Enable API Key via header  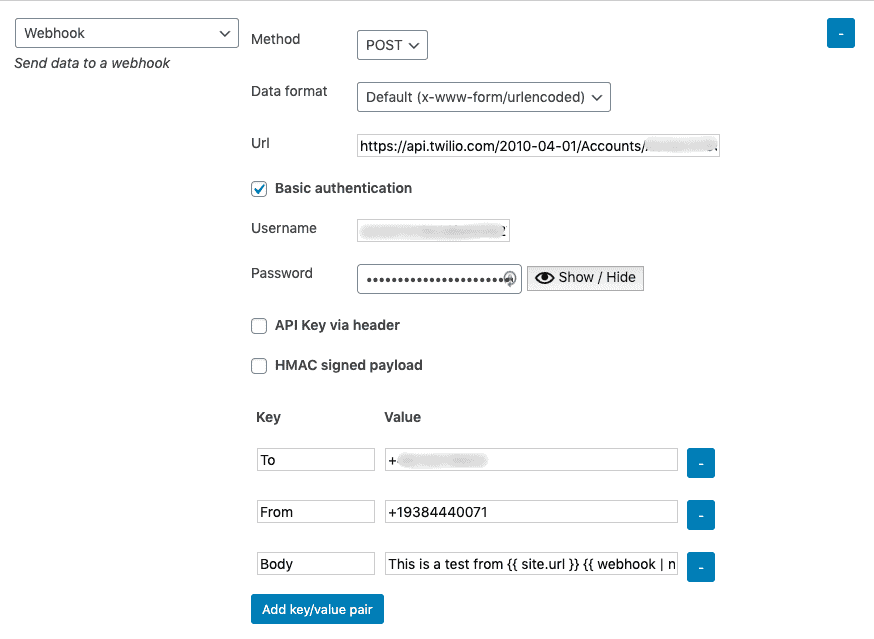click(259, 325)
